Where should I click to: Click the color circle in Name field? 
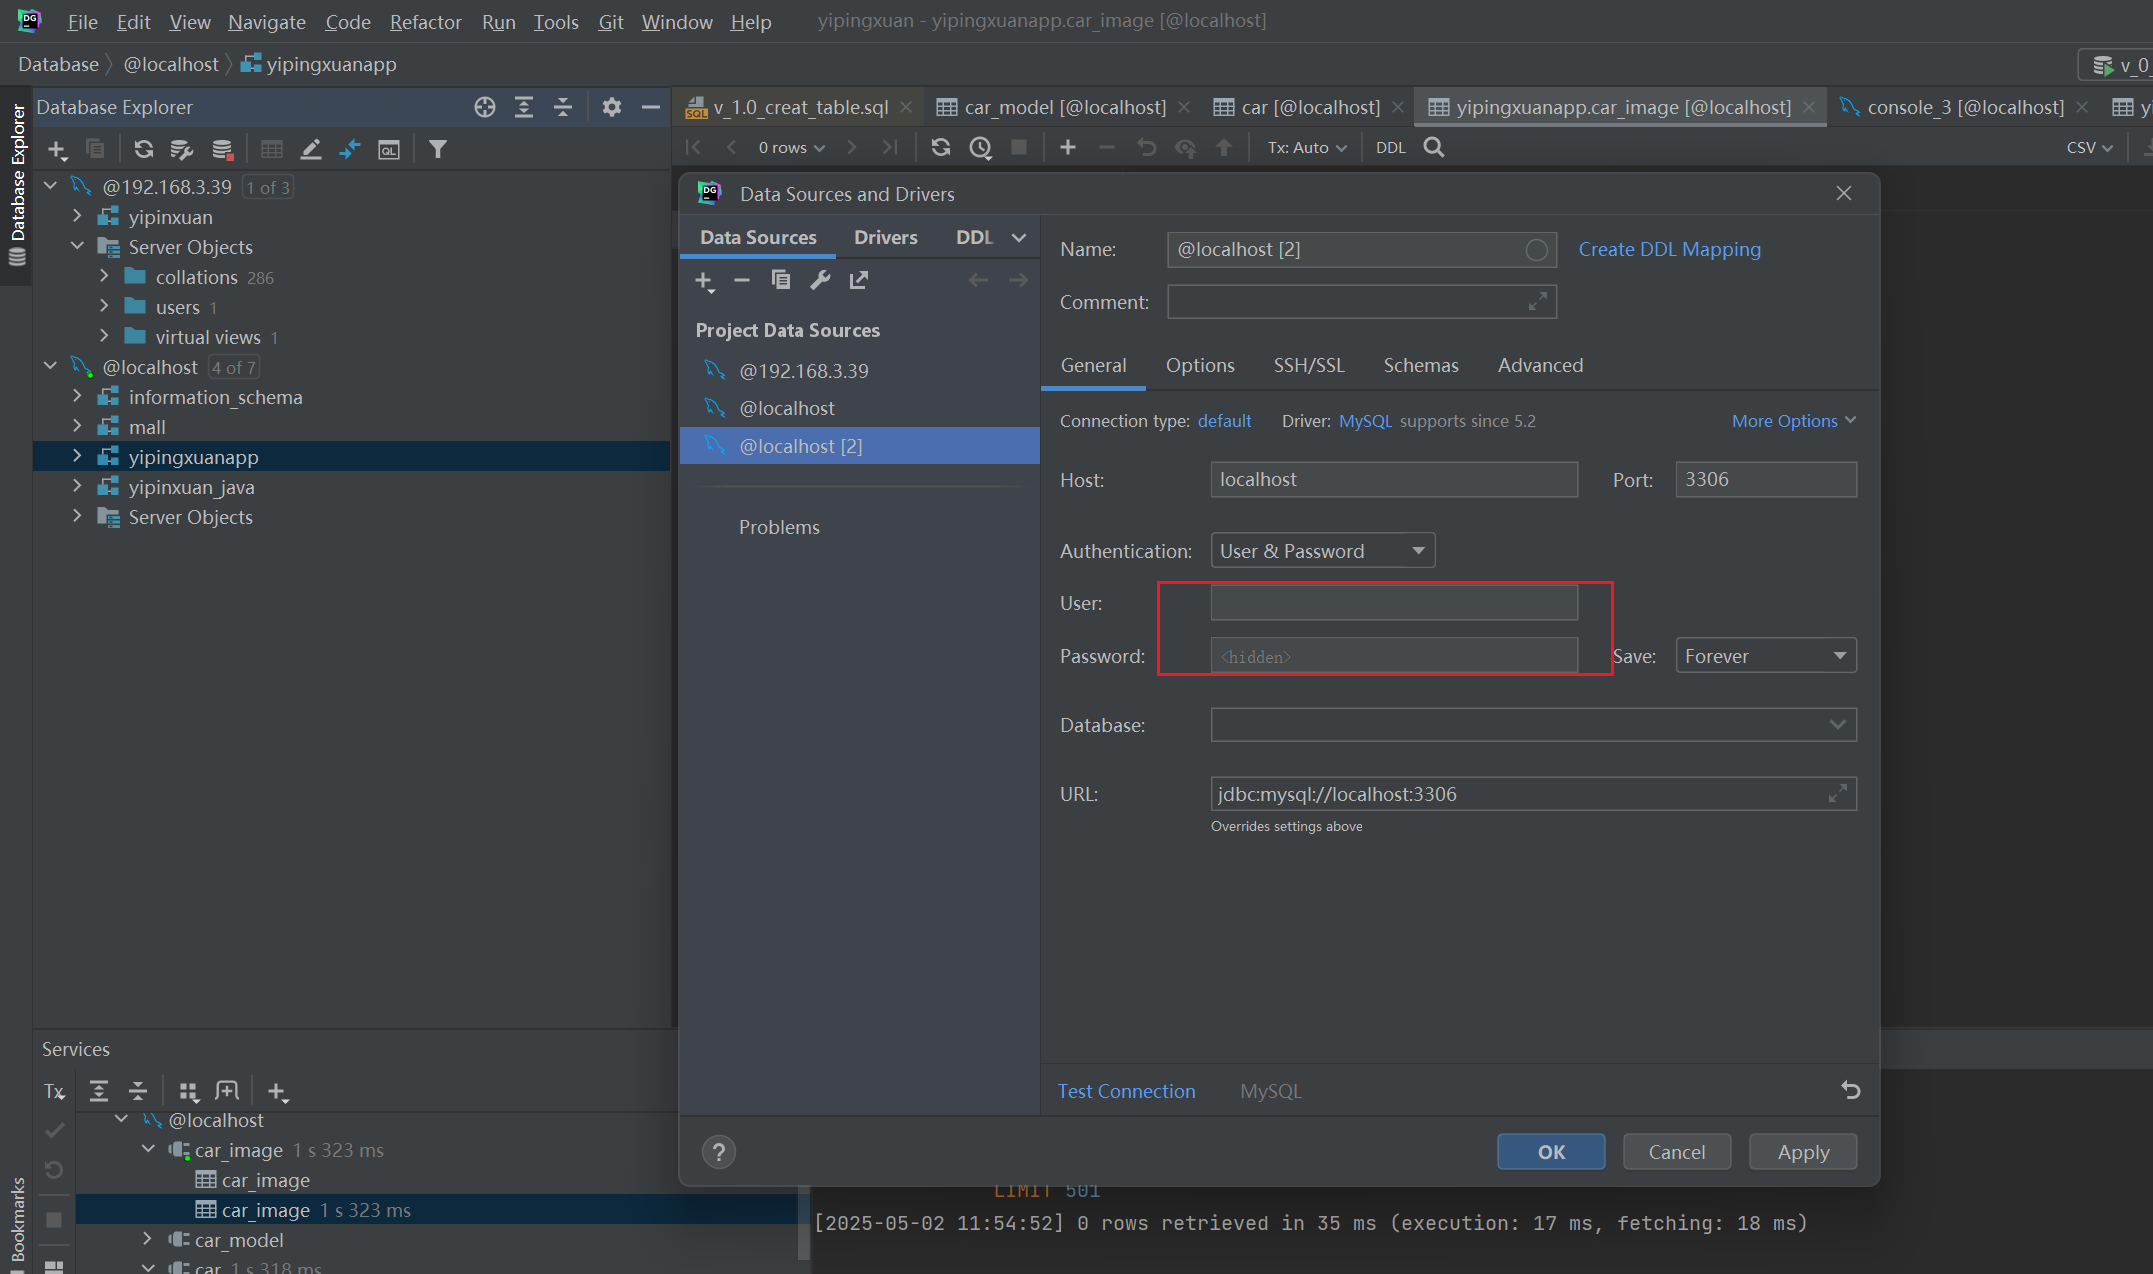pos(1536,250)
